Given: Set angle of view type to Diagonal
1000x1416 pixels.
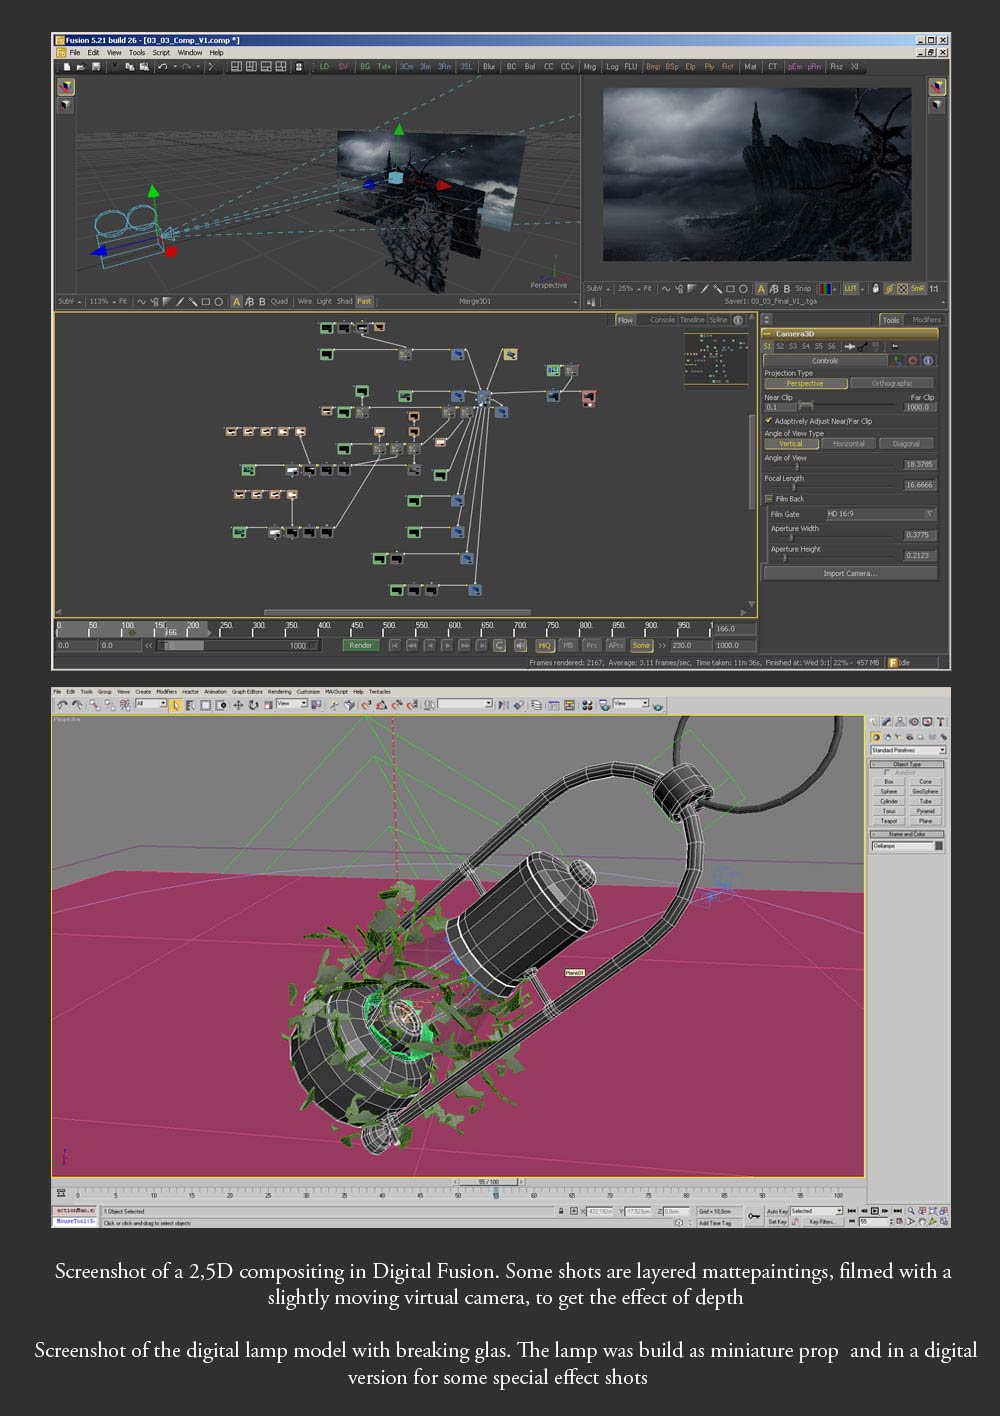Looking at the screenshot, I should pyautogui.click(x=906, y=443).
